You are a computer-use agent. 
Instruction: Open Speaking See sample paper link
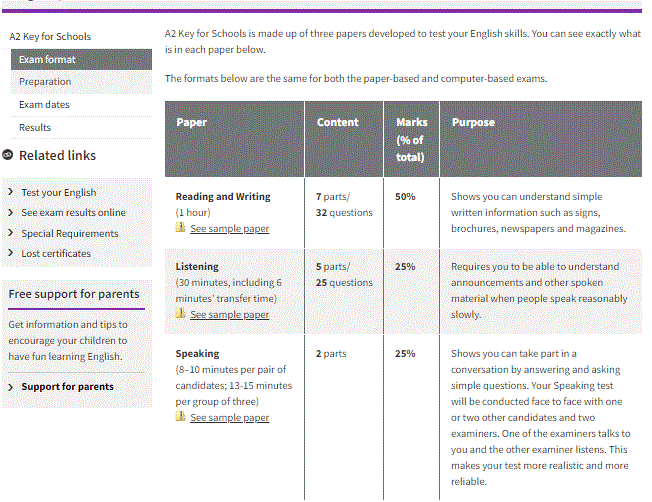coord(230,417)
